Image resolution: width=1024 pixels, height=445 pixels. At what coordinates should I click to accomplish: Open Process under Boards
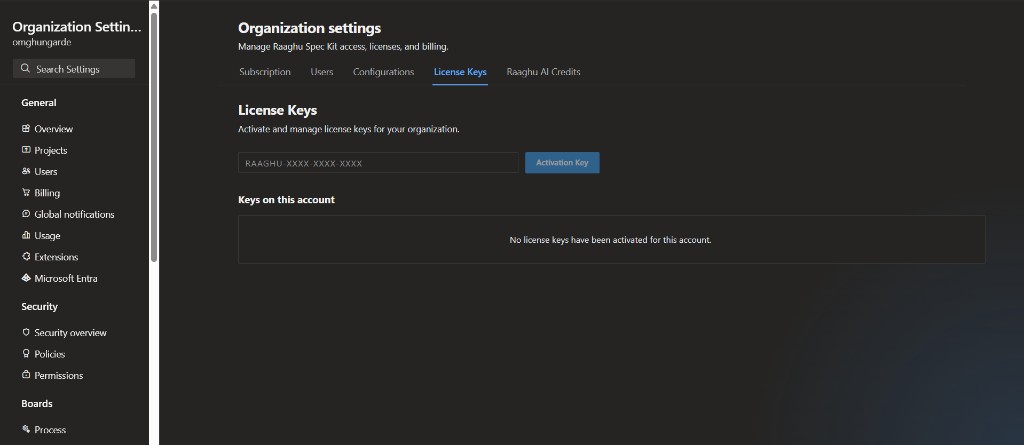tap(50, 430)
